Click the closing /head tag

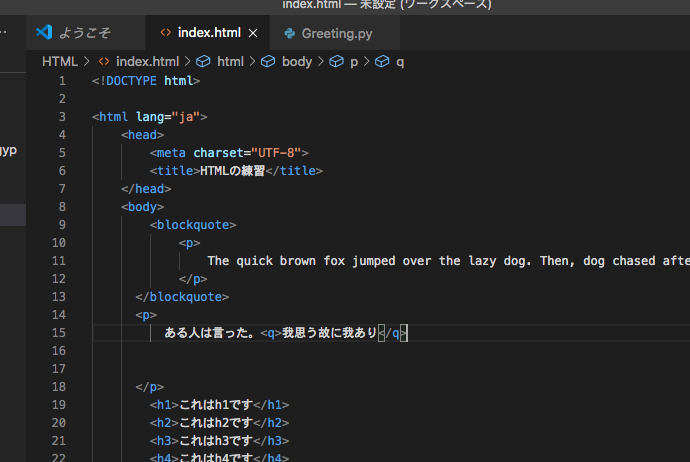click(x=146, y=189)
